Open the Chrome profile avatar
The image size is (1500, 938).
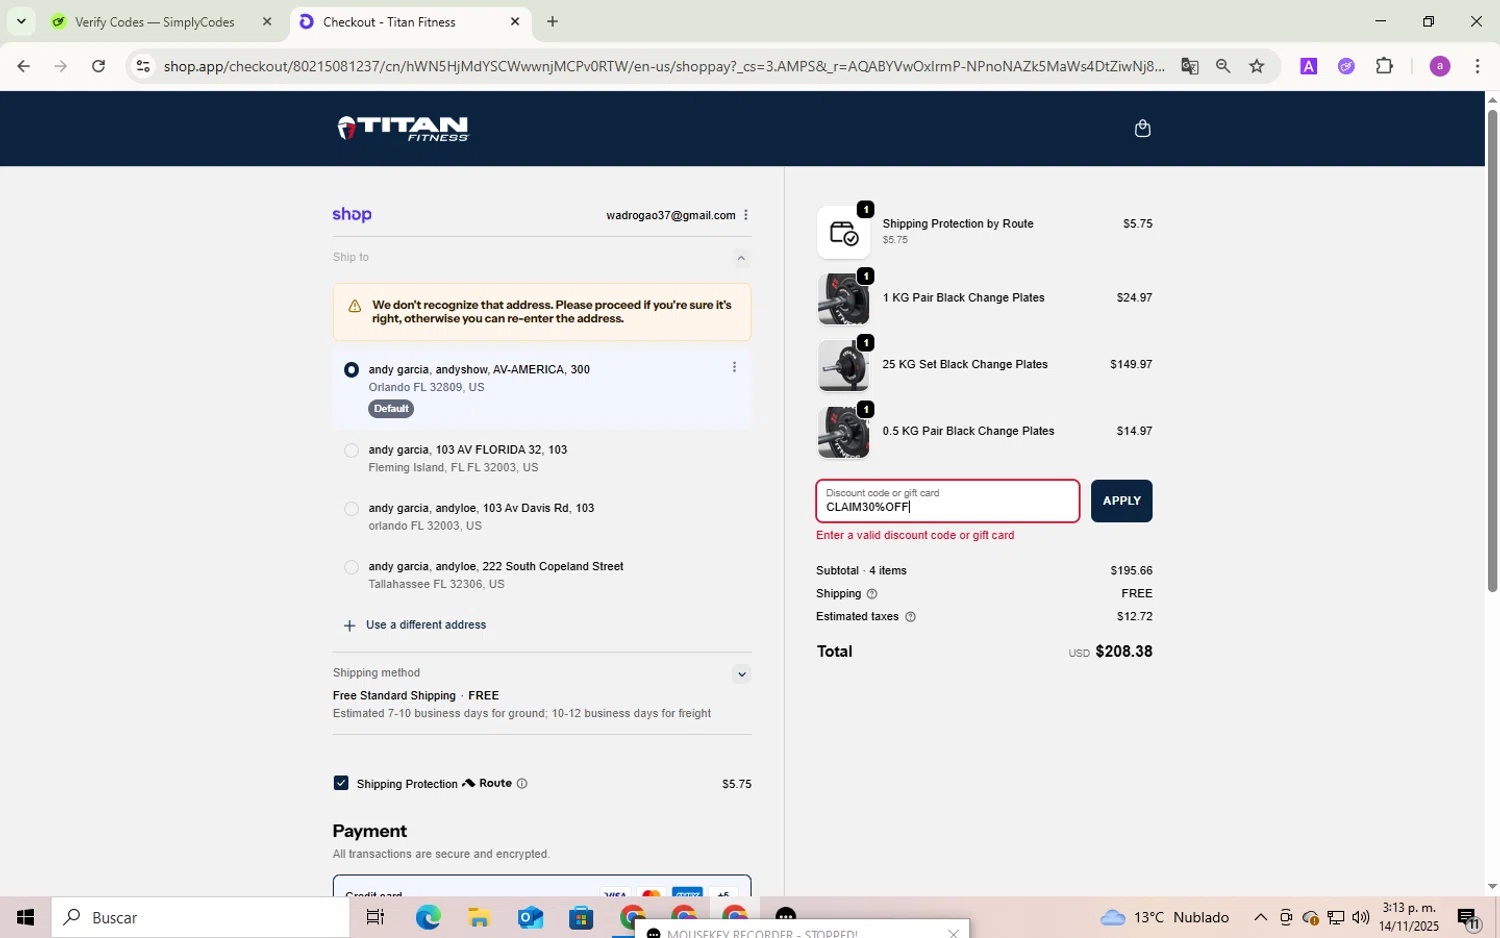[x=1439, y=66]
